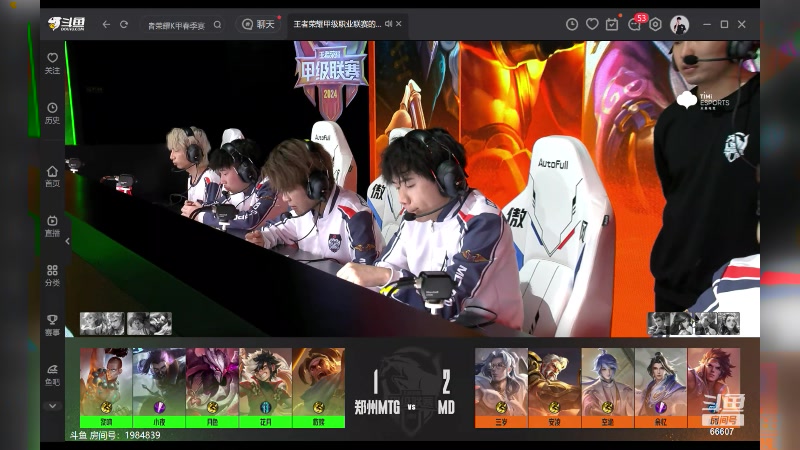The width and height of the screenshot is (800, 450).
Task: Minimize the Douyu window
Action: [x=707, y=24]
